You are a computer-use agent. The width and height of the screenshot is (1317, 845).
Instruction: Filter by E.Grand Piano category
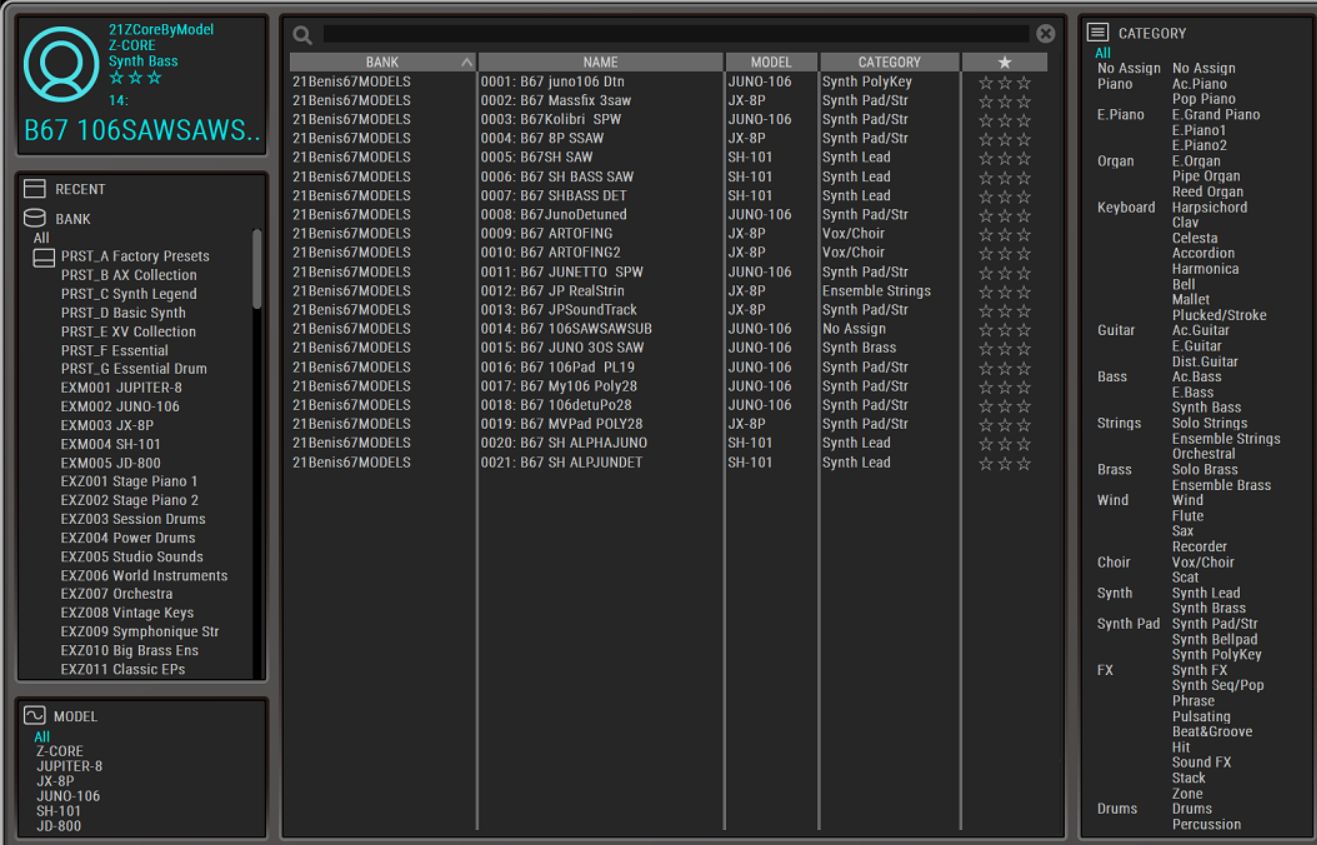pos(1215,114)
